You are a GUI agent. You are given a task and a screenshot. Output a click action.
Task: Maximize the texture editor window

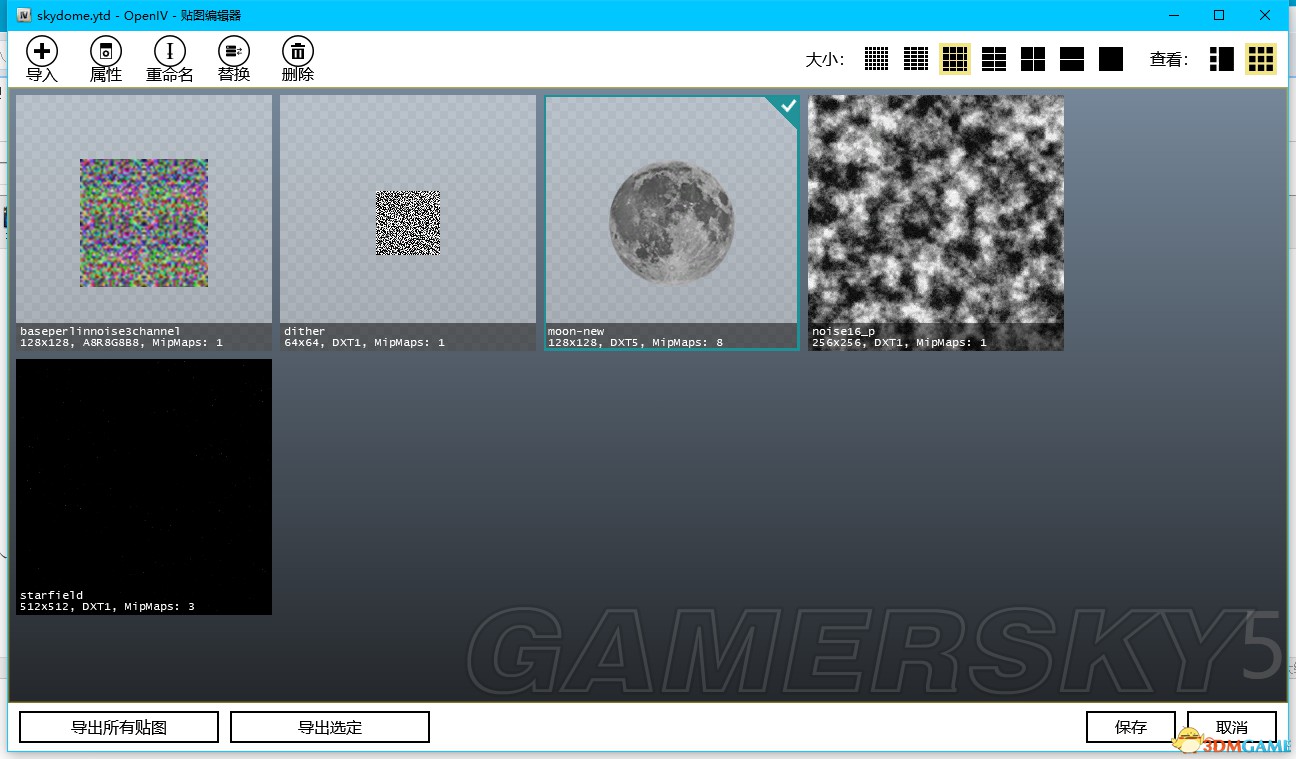1219,15
